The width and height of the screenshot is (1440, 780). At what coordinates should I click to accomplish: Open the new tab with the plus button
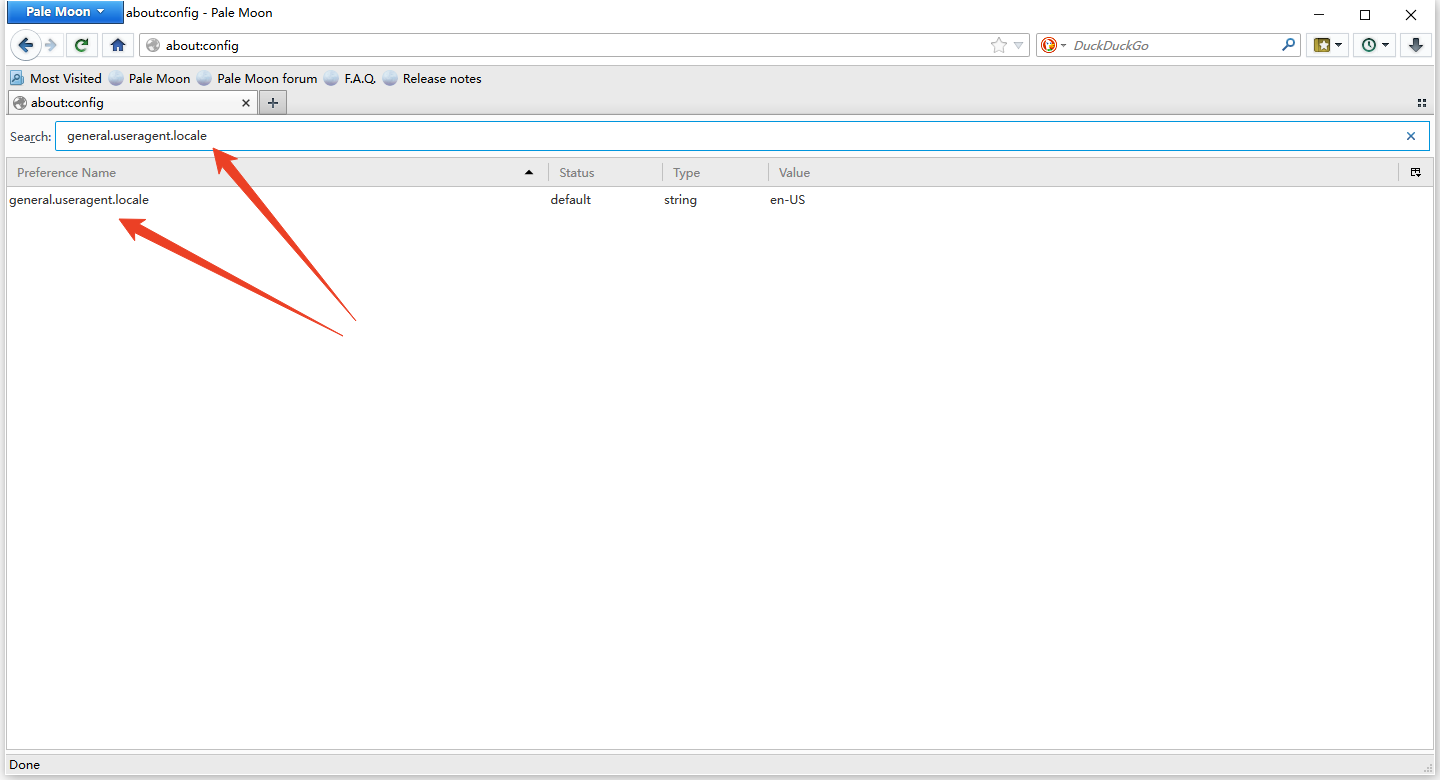point(272,102)
